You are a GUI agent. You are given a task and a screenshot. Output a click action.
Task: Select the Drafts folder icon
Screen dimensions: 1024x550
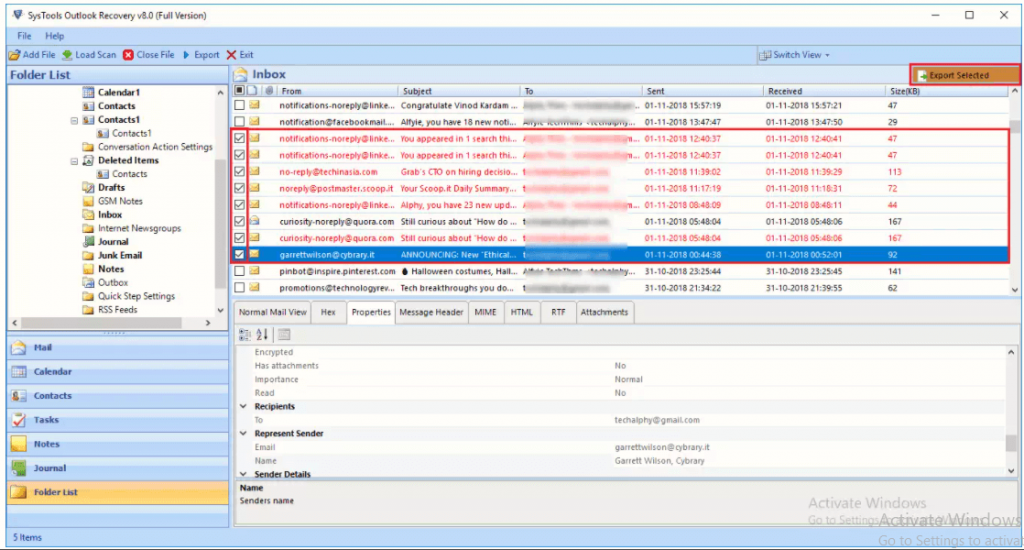pyautogui.click(x=88, y=187)
